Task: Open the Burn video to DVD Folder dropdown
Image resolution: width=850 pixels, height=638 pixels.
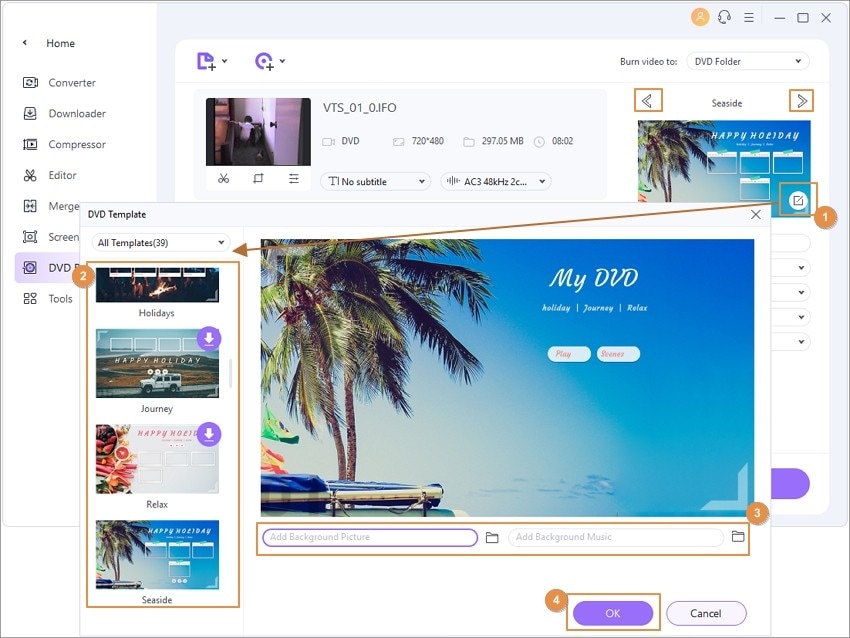Action: (x=748, y=61)
